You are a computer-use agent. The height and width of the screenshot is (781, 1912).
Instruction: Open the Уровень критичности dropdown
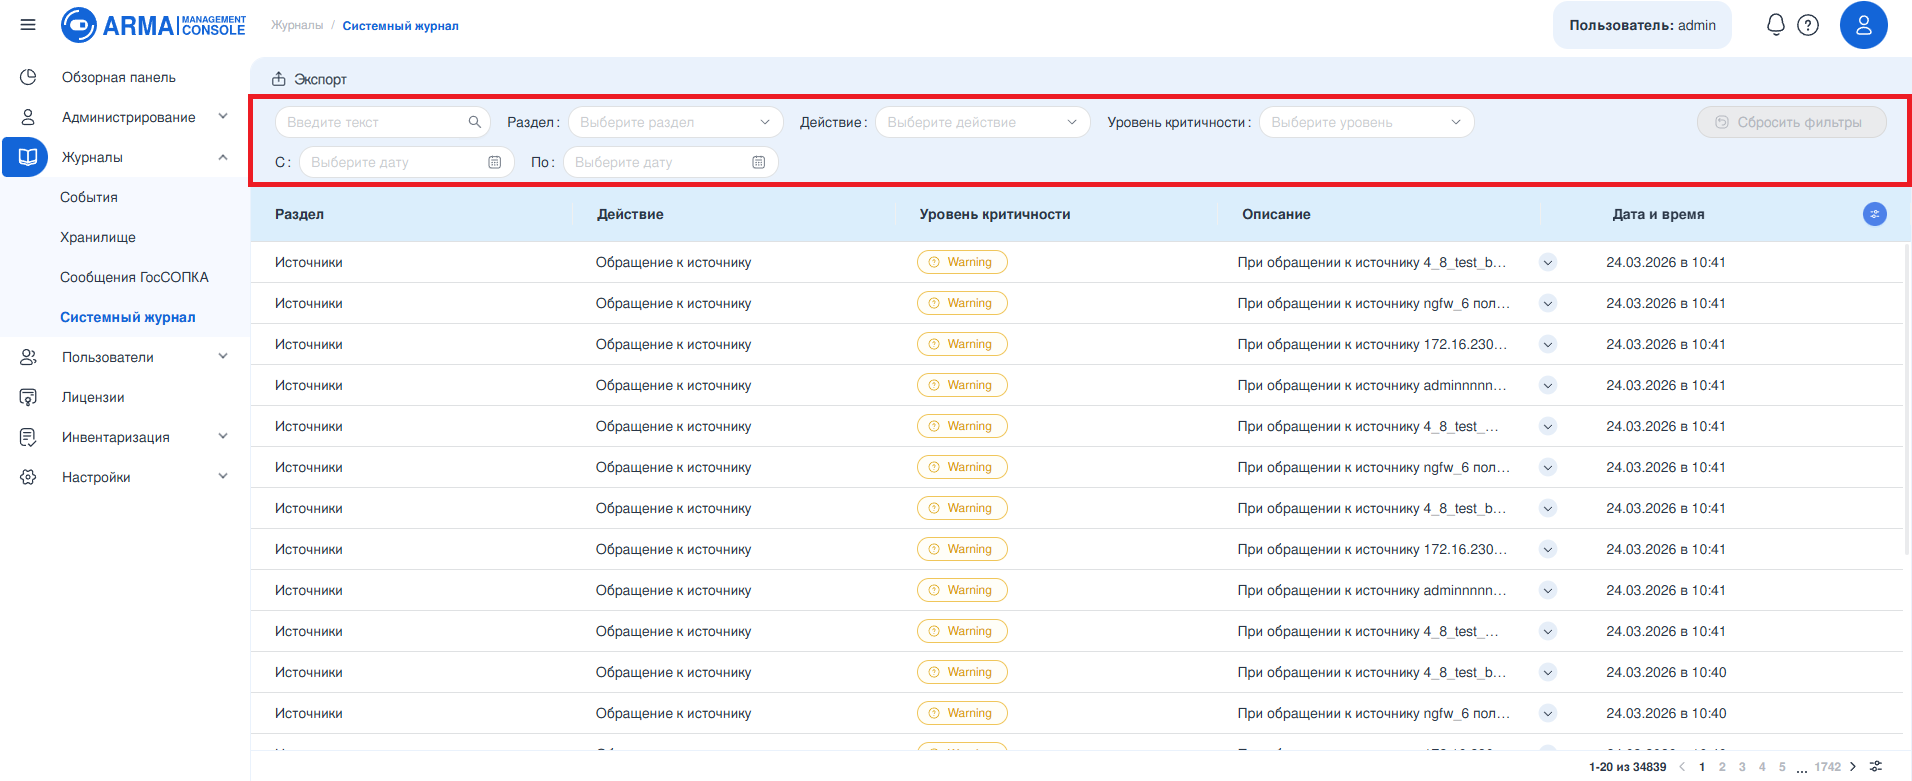click(x=1366, y=122)
